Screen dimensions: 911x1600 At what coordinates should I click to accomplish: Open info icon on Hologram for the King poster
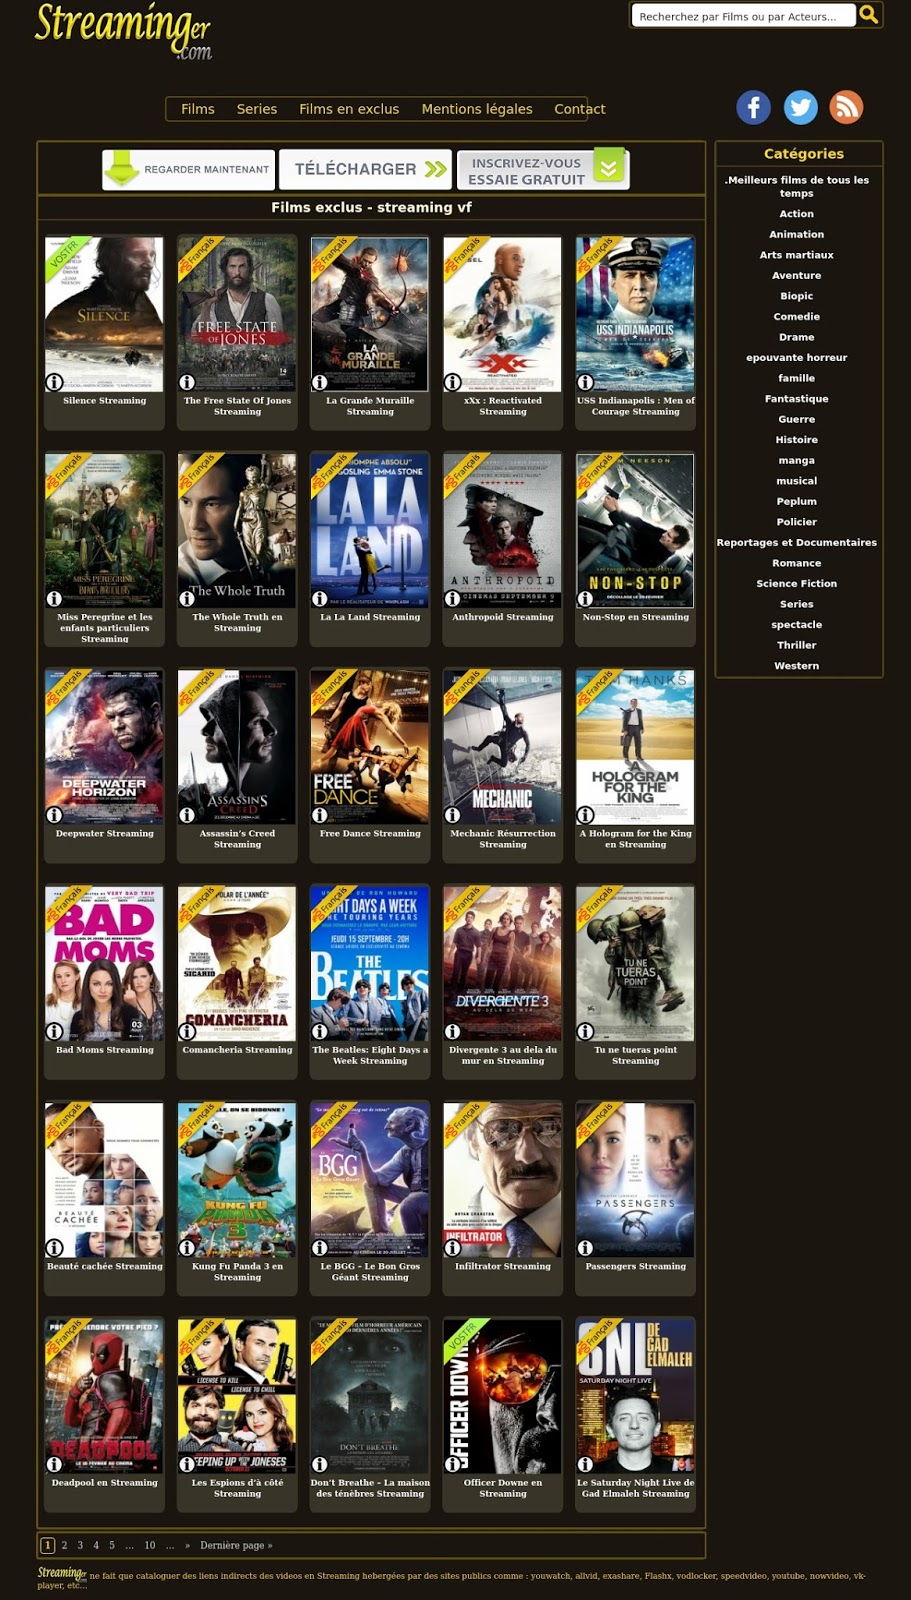click(x=586, y=815)
